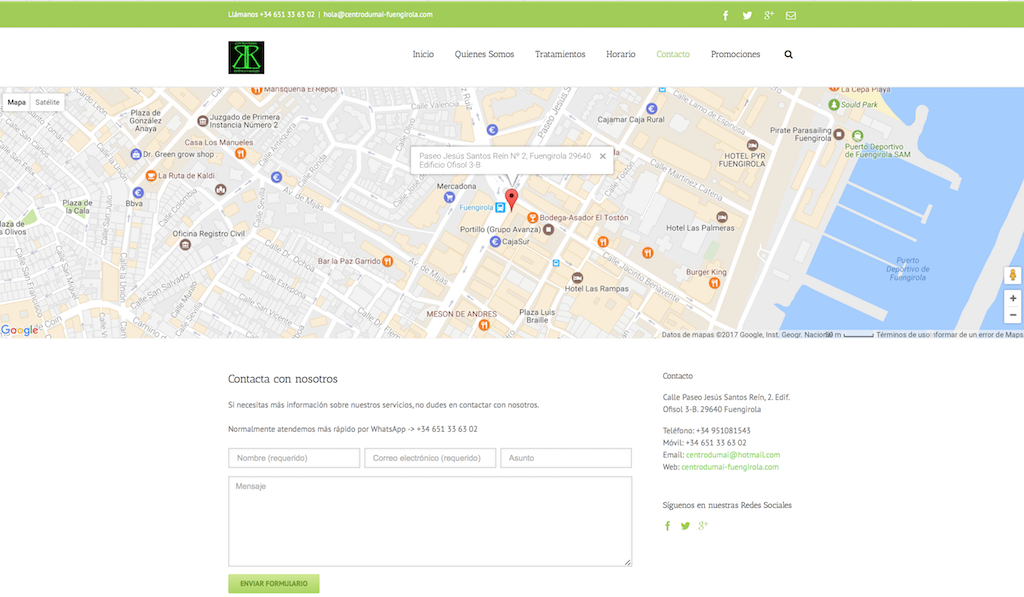Click the email envelope icon in the top bar

(x=791, y=16)
